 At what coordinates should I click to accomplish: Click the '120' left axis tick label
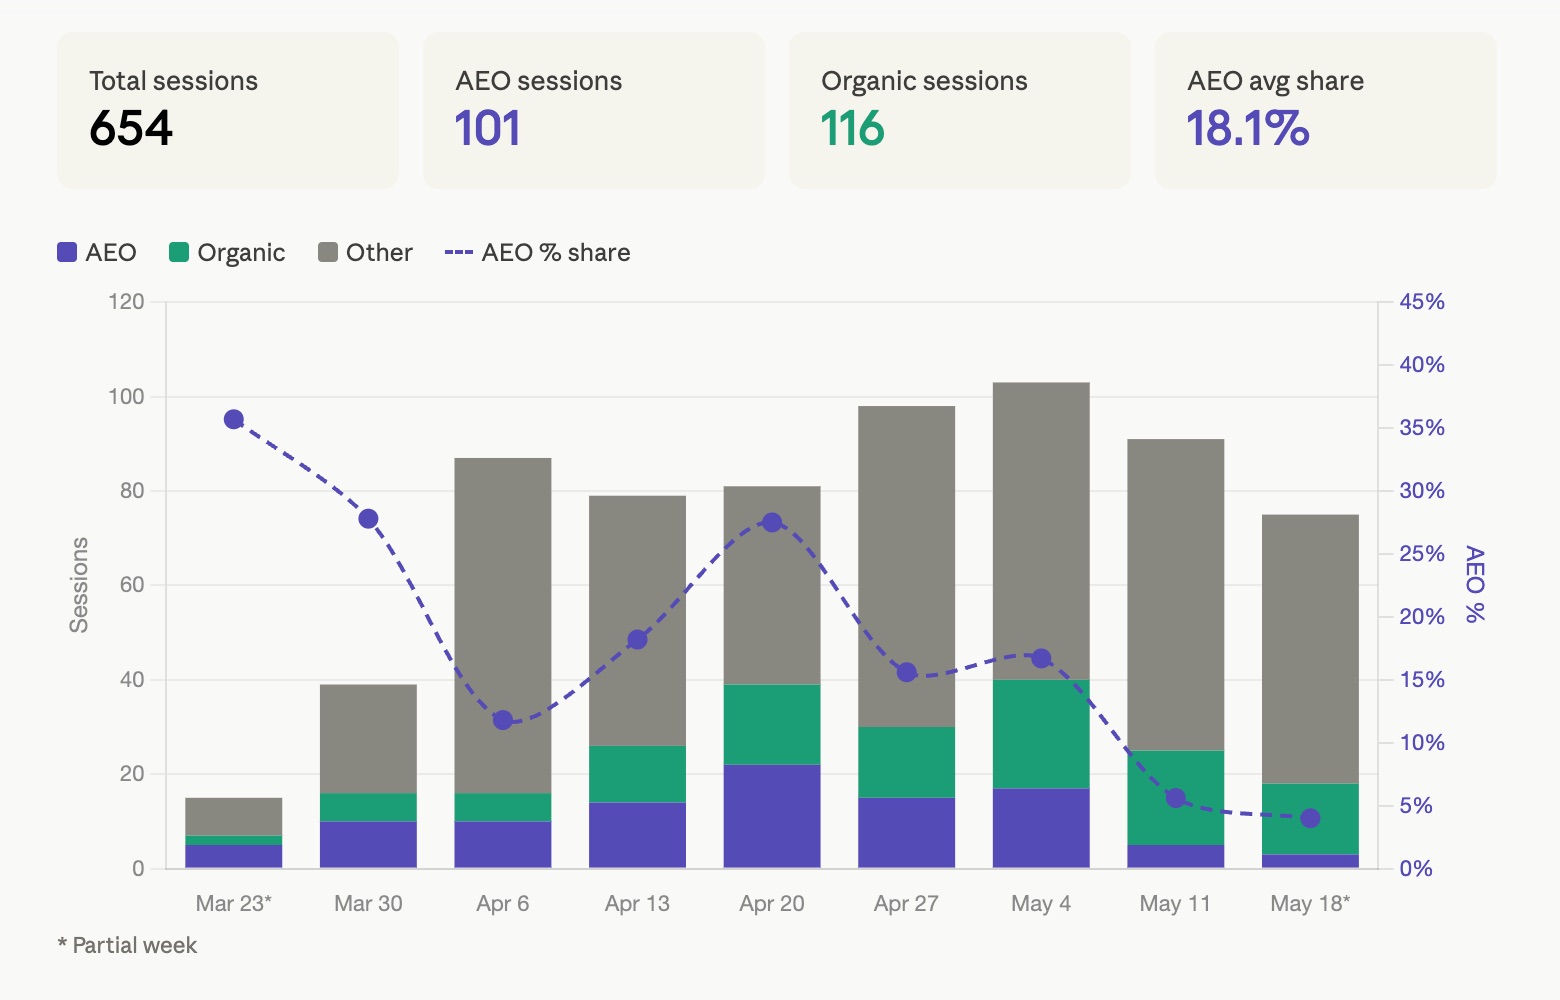(126, 301)
